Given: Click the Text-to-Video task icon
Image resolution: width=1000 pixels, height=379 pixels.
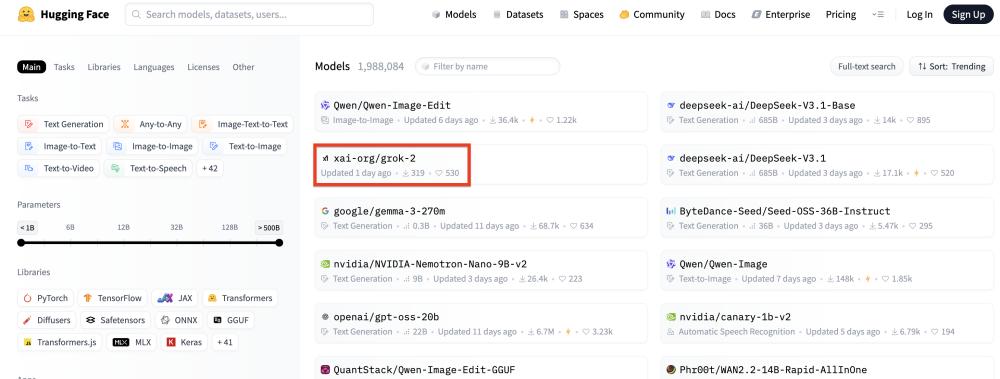Looking at the screenshot, I should [x=29, y=168].
